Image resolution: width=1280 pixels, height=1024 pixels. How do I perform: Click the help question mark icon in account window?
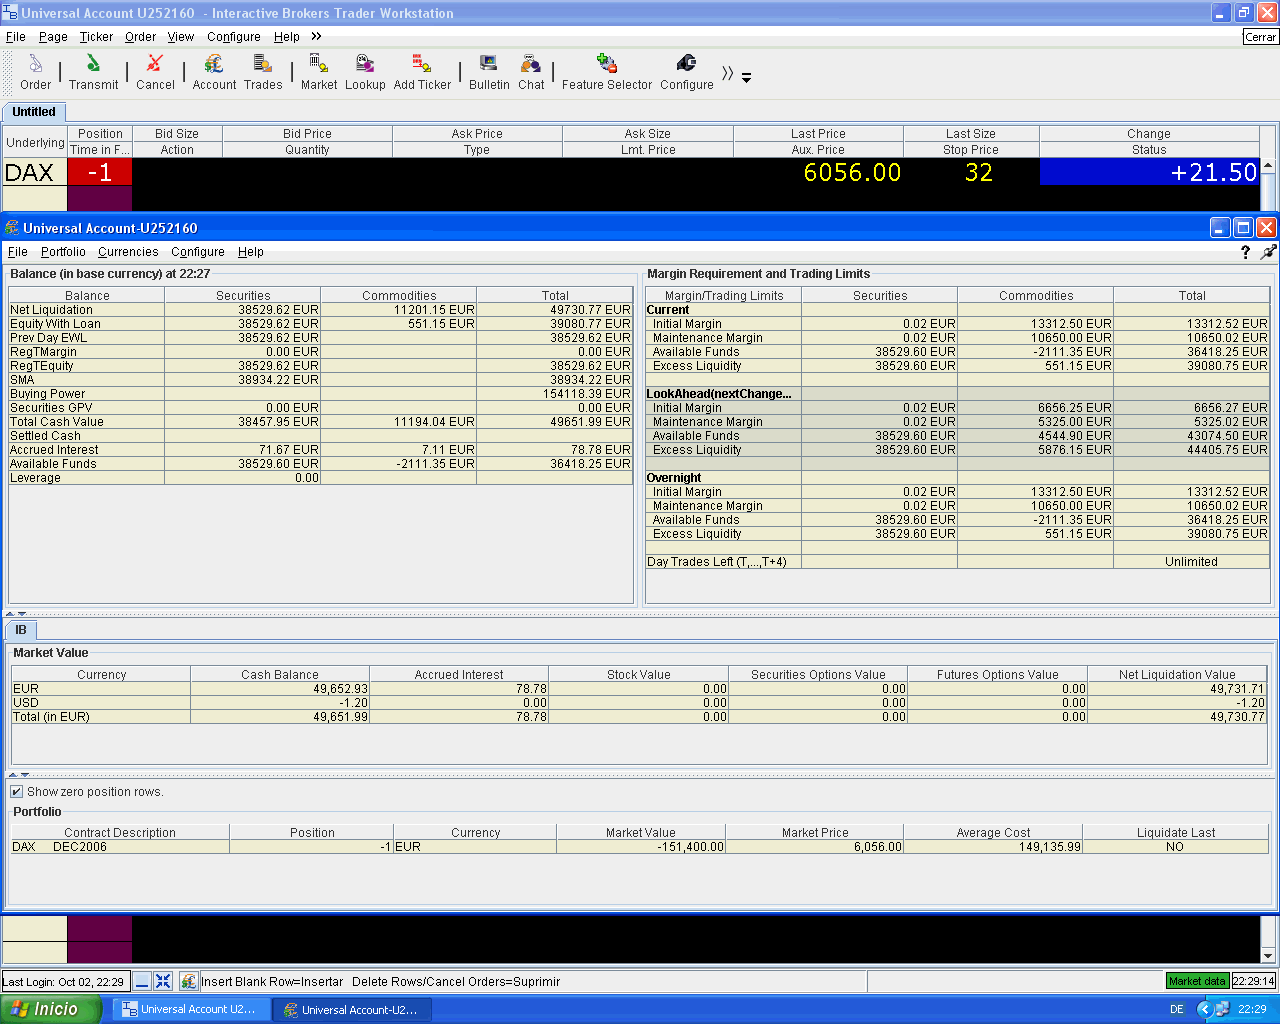point(1245,252)
